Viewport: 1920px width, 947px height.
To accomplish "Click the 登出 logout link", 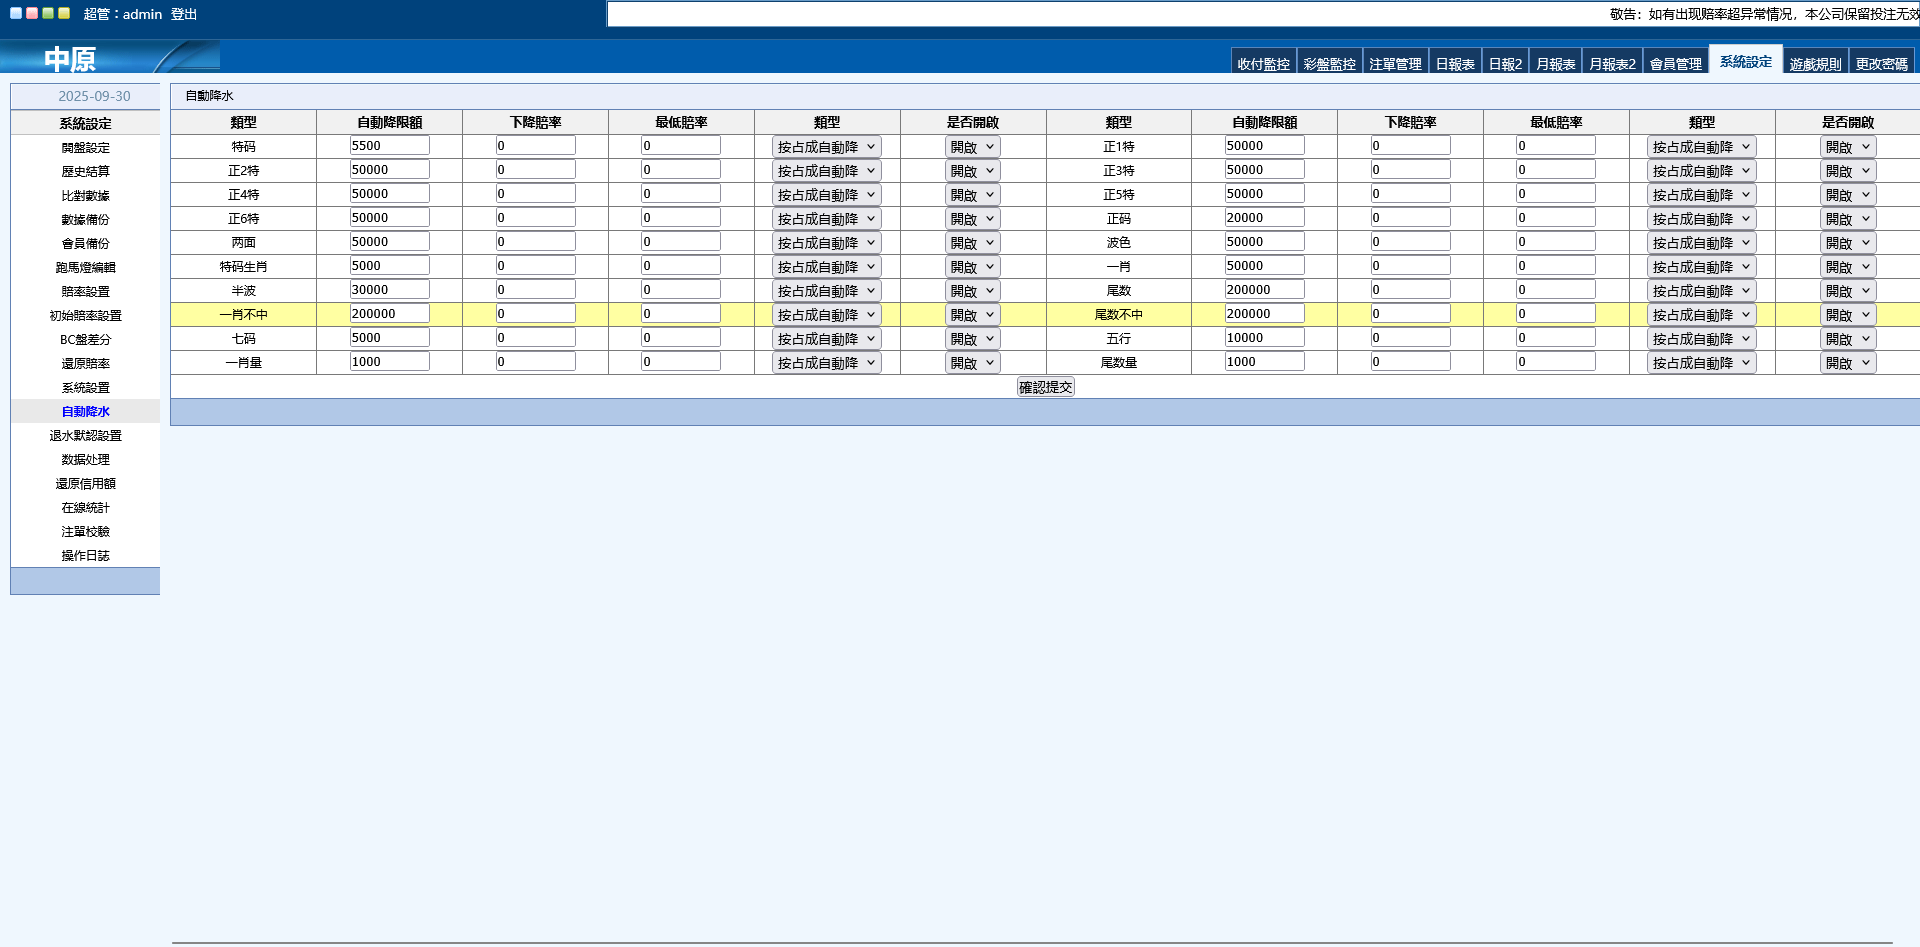I will pyautogui.click(x=184, y=14).
